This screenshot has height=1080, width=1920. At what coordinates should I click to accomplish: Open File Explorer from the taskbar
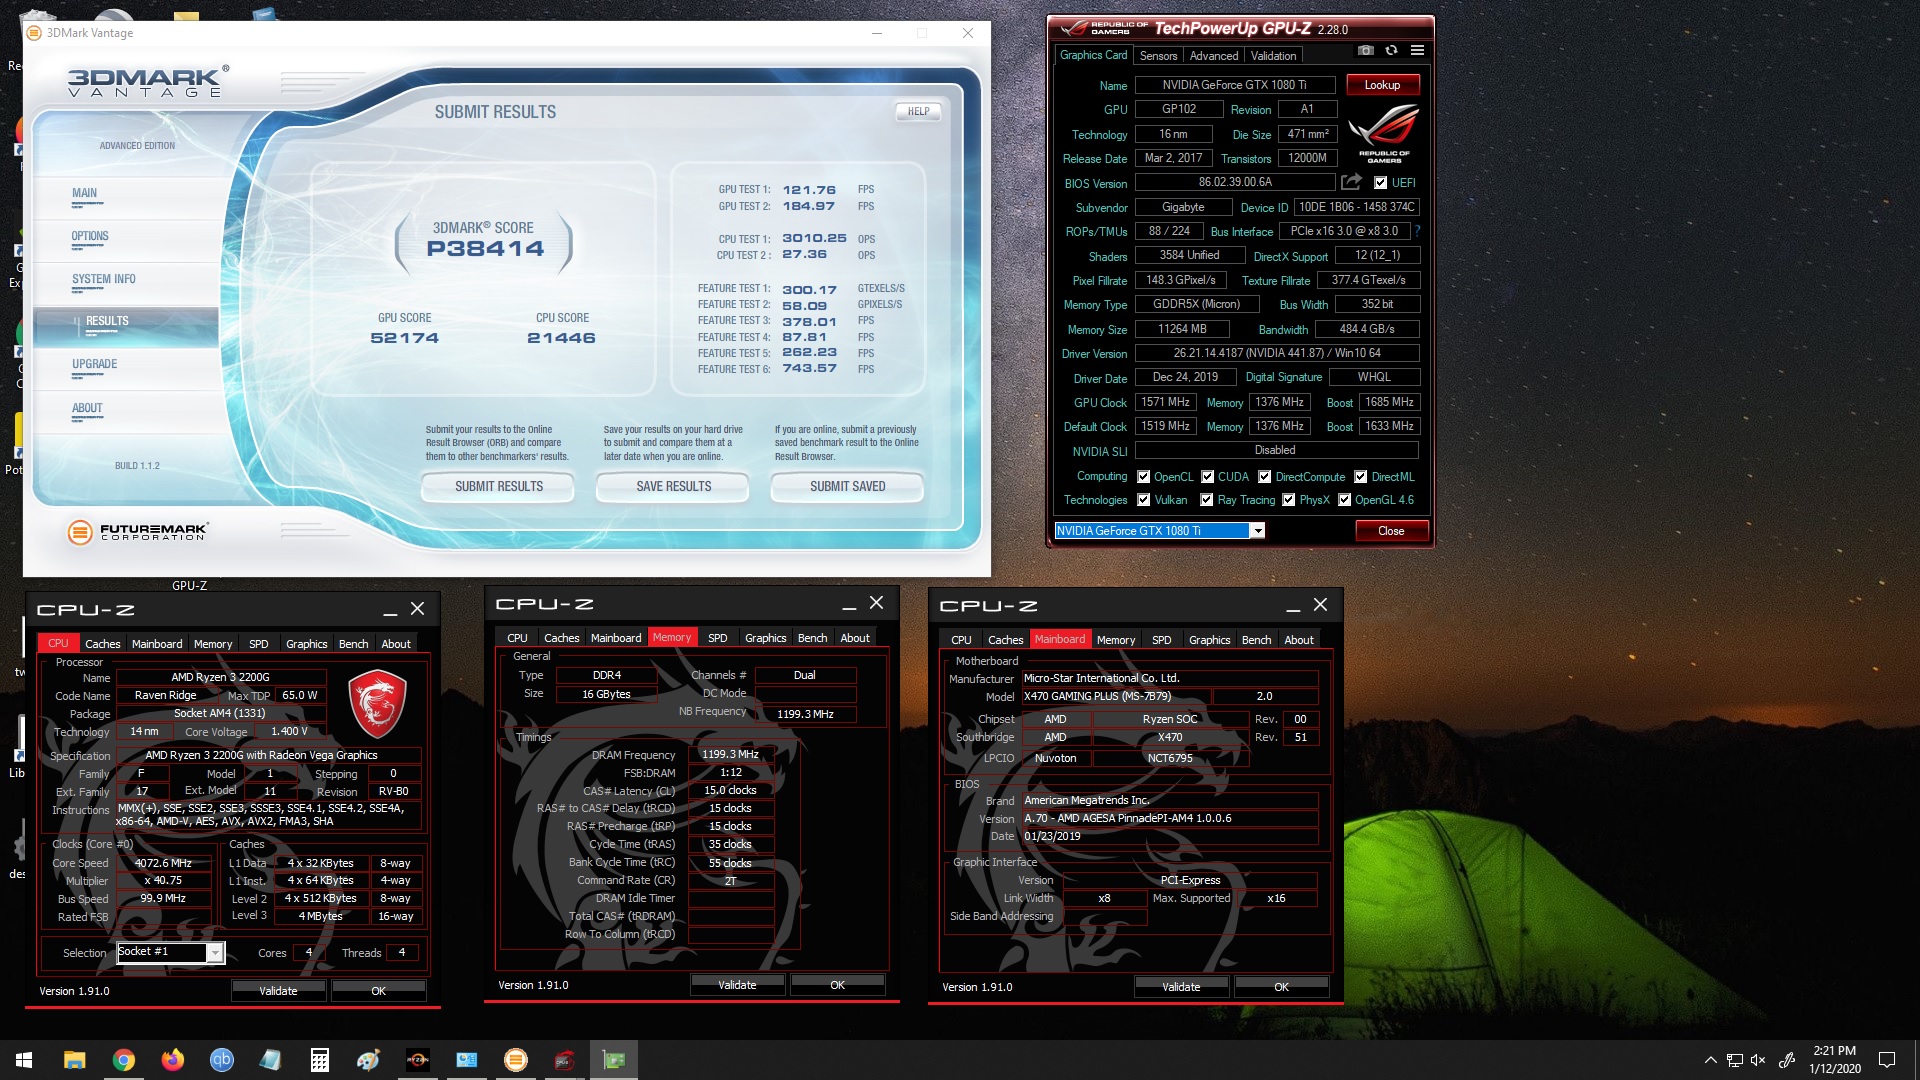click(x=74, y=1060)
